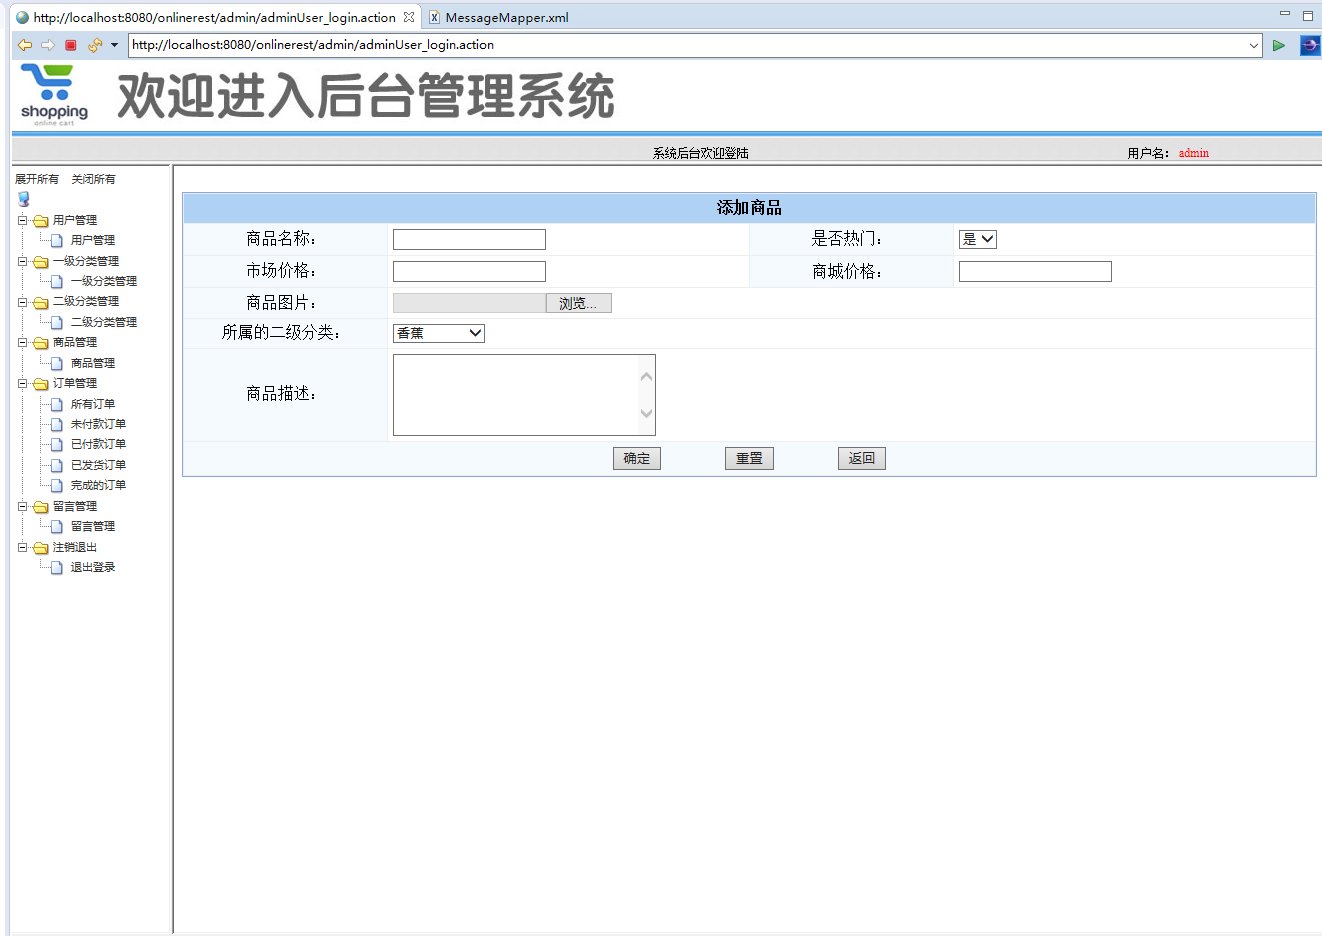Click the root node icon atop the tree
This screenshot has width=1322, height=936.
(x=23, y=198)
